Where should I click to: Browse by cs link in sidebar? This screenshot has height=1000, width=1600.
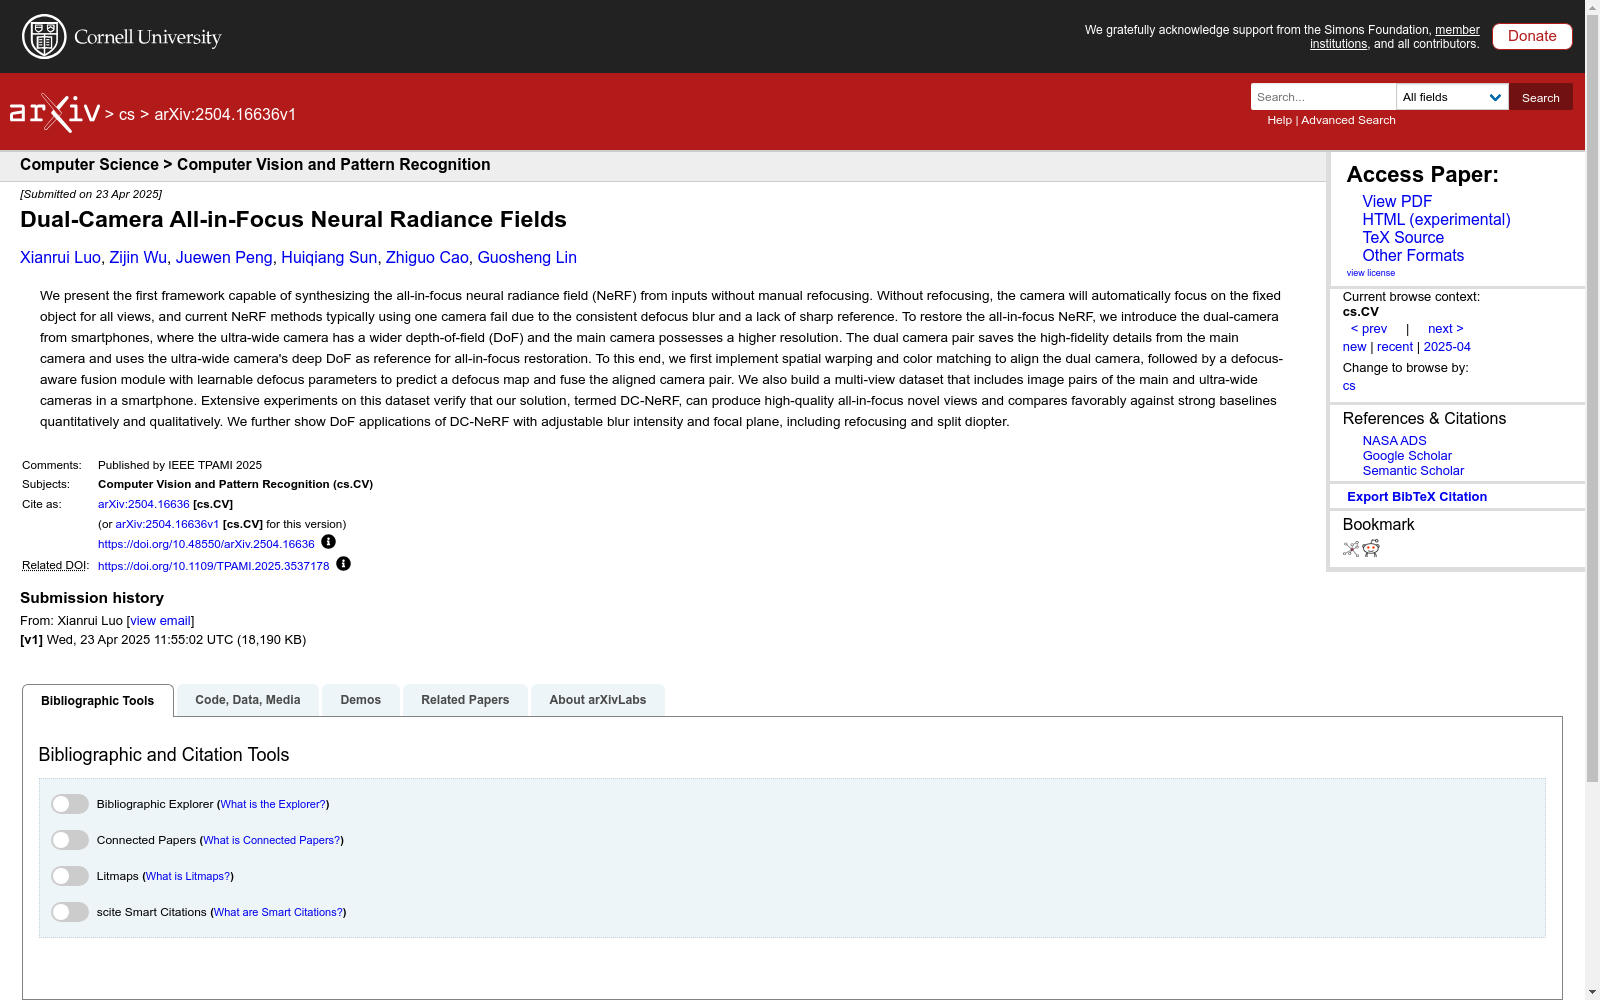click(x=1349, y=386)
